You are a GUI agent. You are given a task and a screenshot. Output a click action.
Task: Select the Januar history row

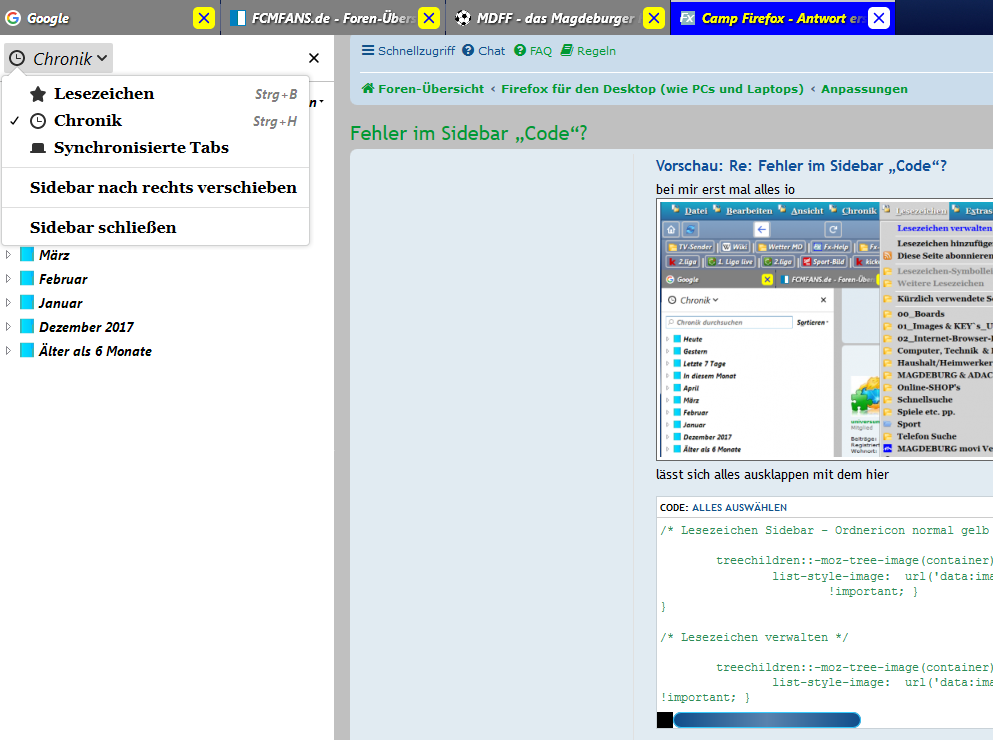(x=167, y=303)
